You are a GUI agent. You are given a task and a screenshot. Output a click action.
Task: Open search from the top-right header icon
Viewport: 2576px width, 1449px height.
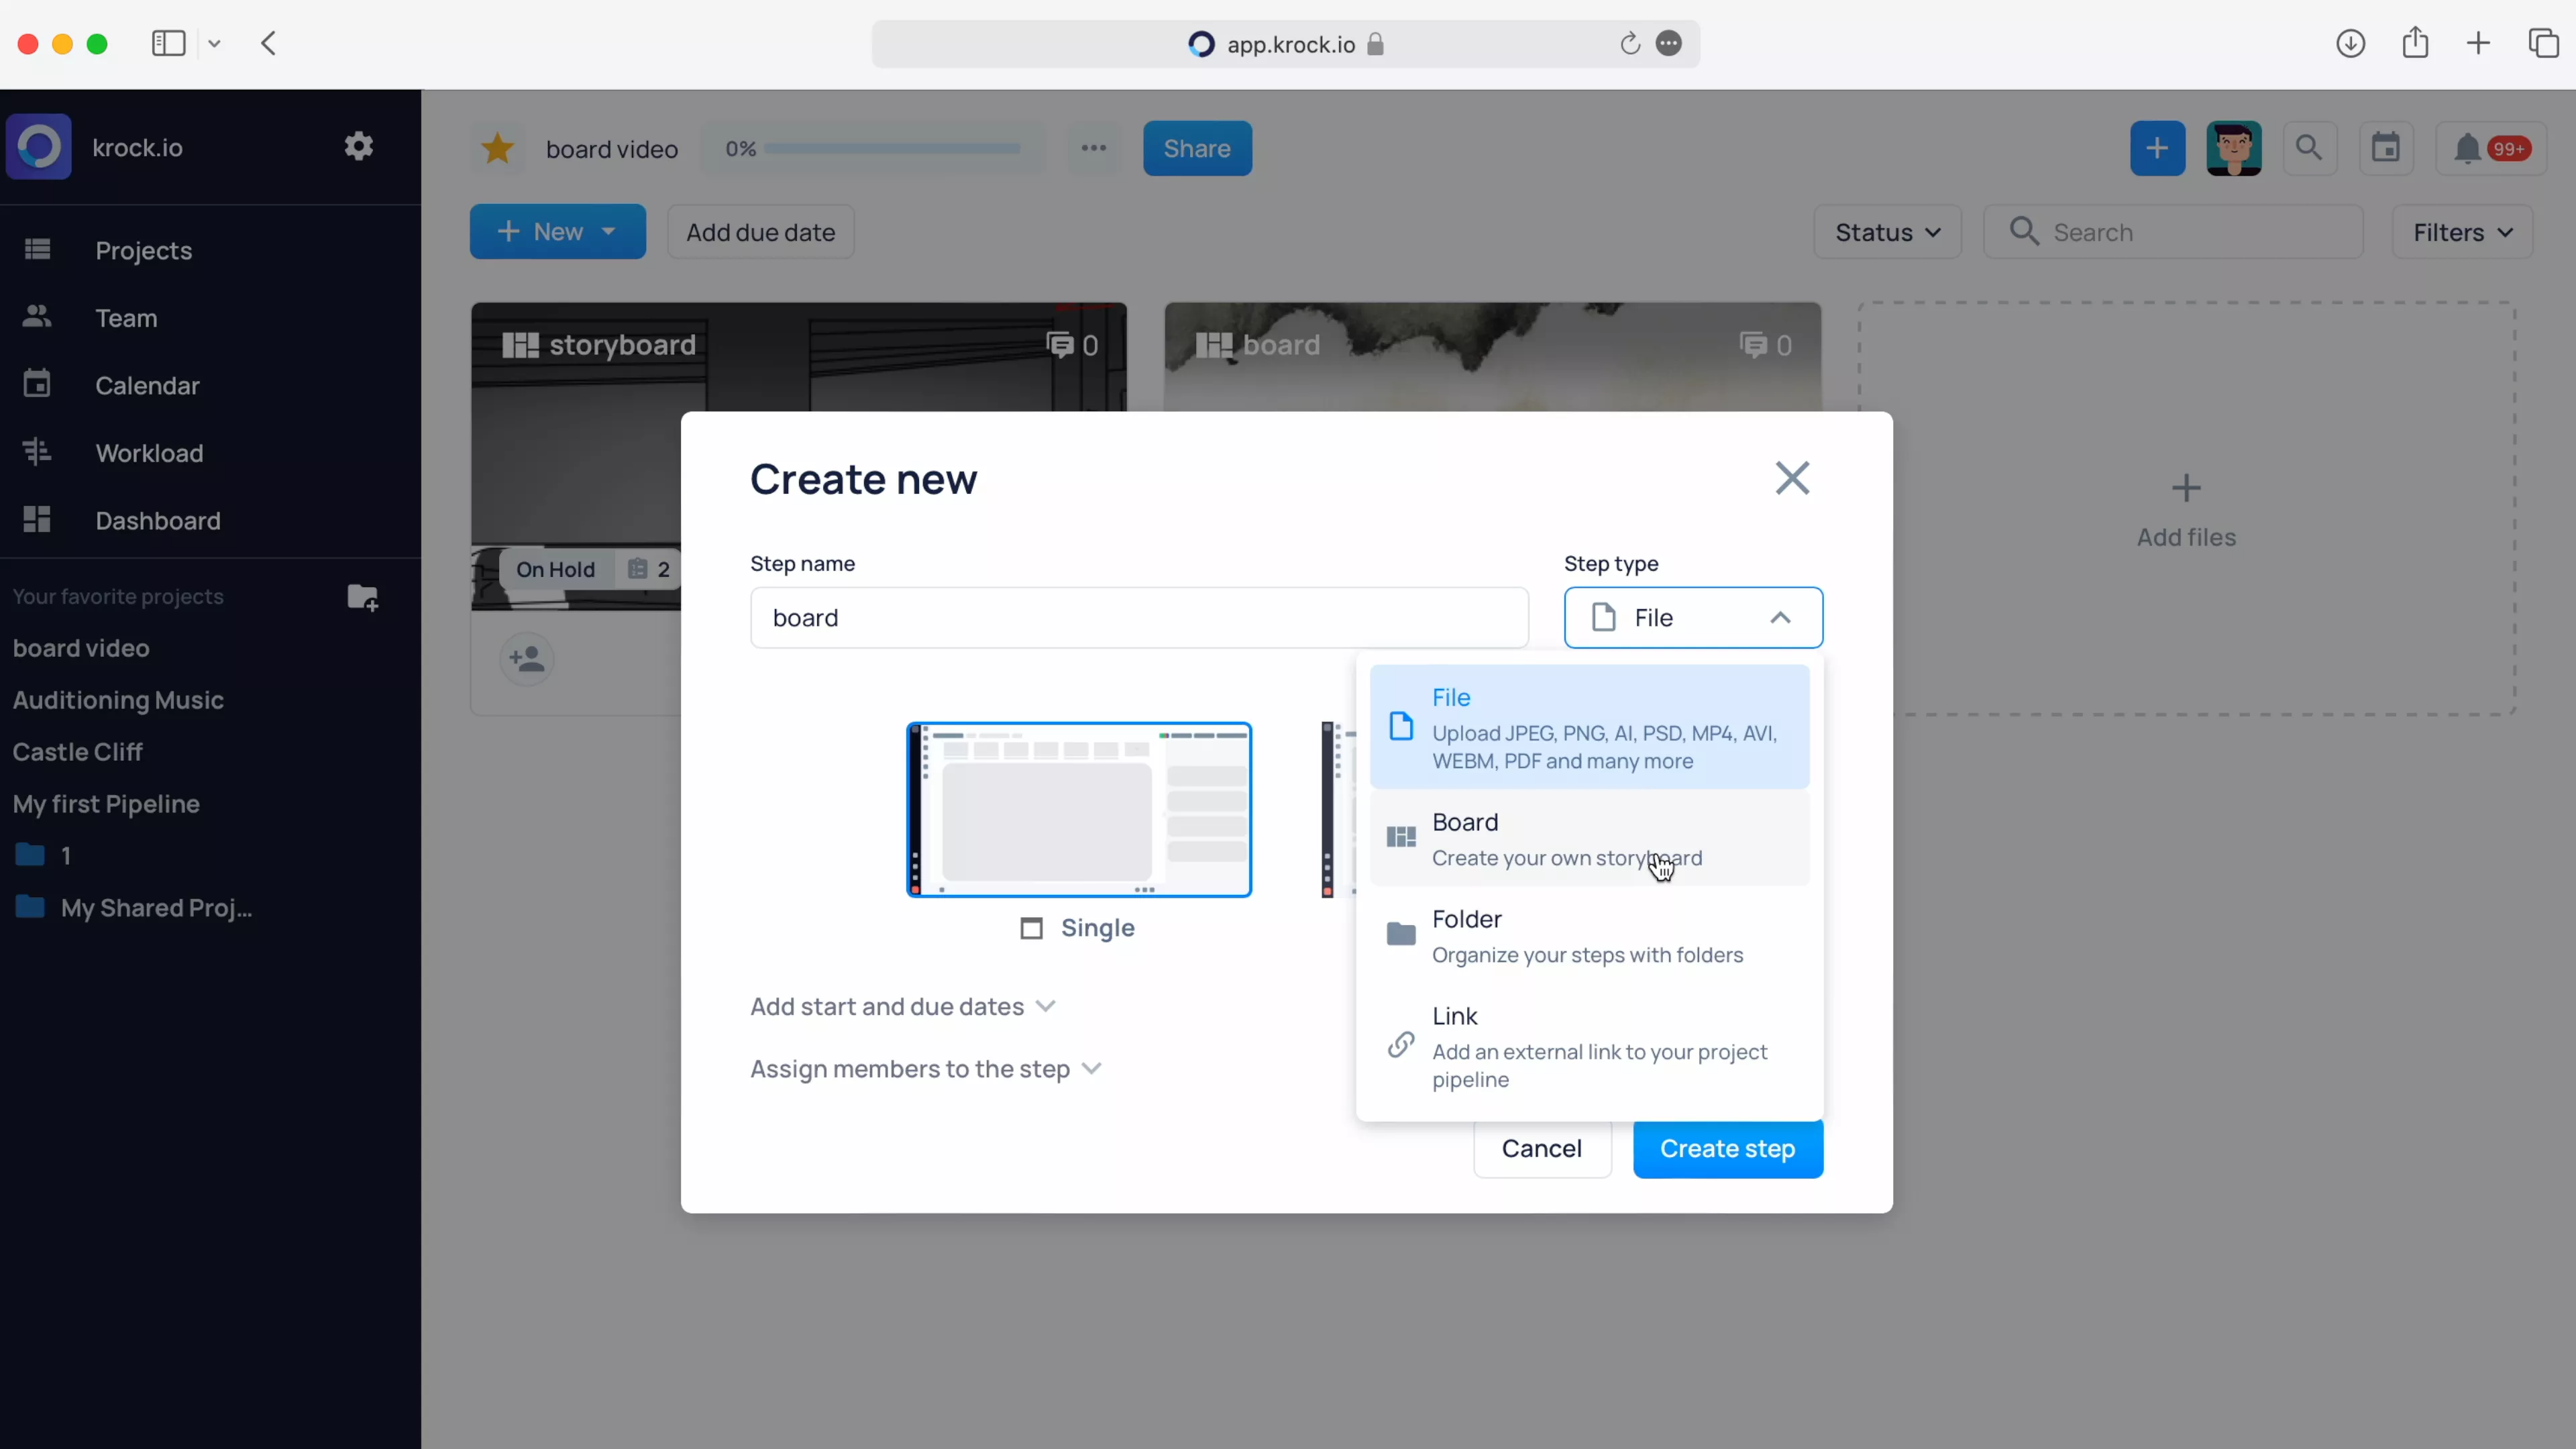pos(2310,148)
